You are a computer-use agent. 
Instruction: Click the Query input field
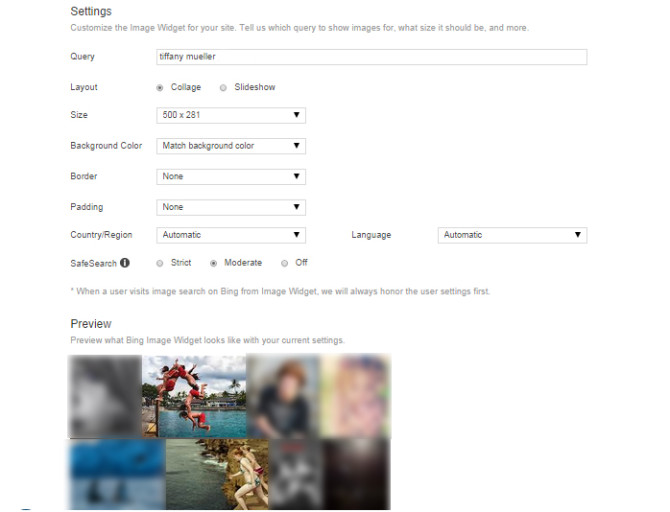coord(372,57)
